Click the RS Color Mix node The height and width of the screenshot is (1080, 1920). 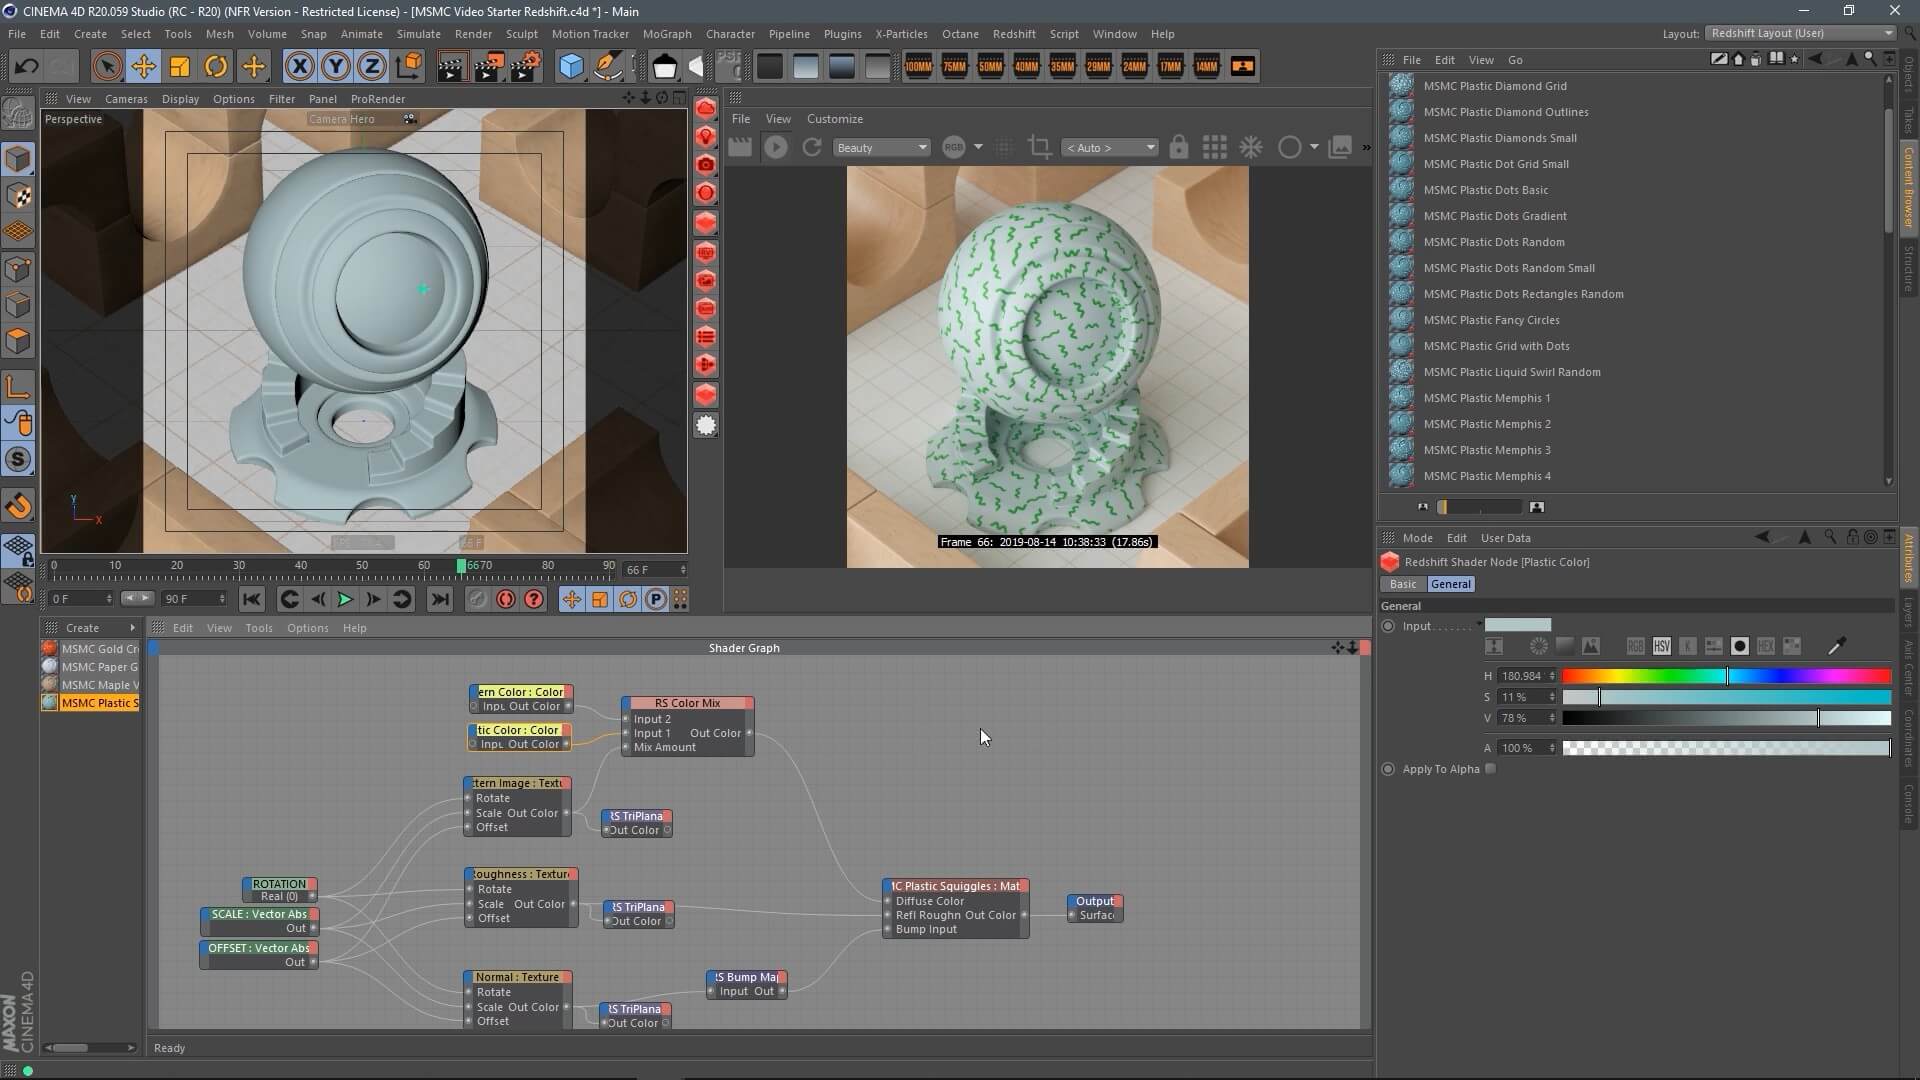pyautogui.click(x=687, y=703)
